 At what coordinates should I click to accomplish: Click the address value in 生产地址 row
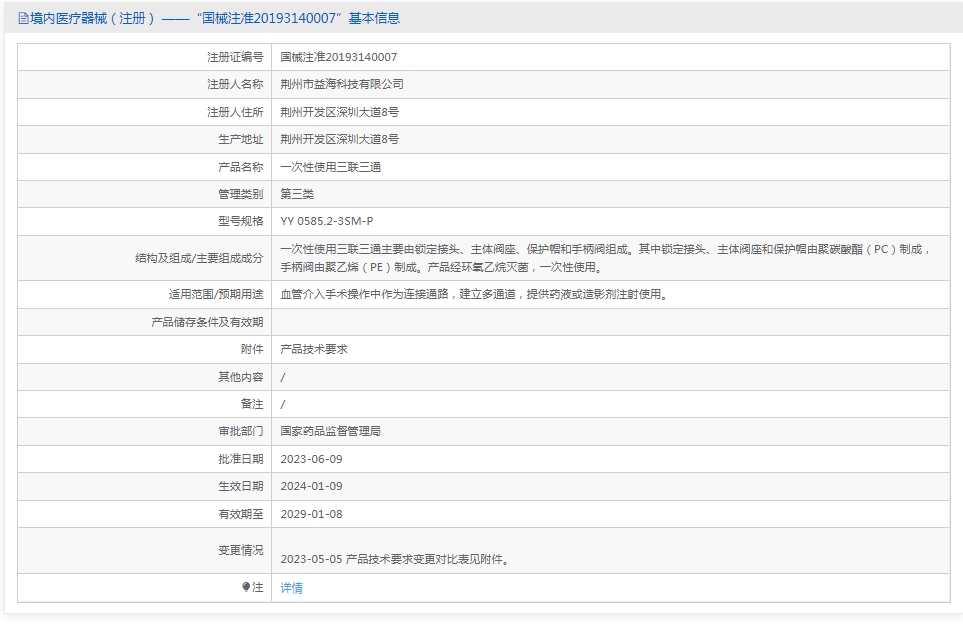coord(339,139)
